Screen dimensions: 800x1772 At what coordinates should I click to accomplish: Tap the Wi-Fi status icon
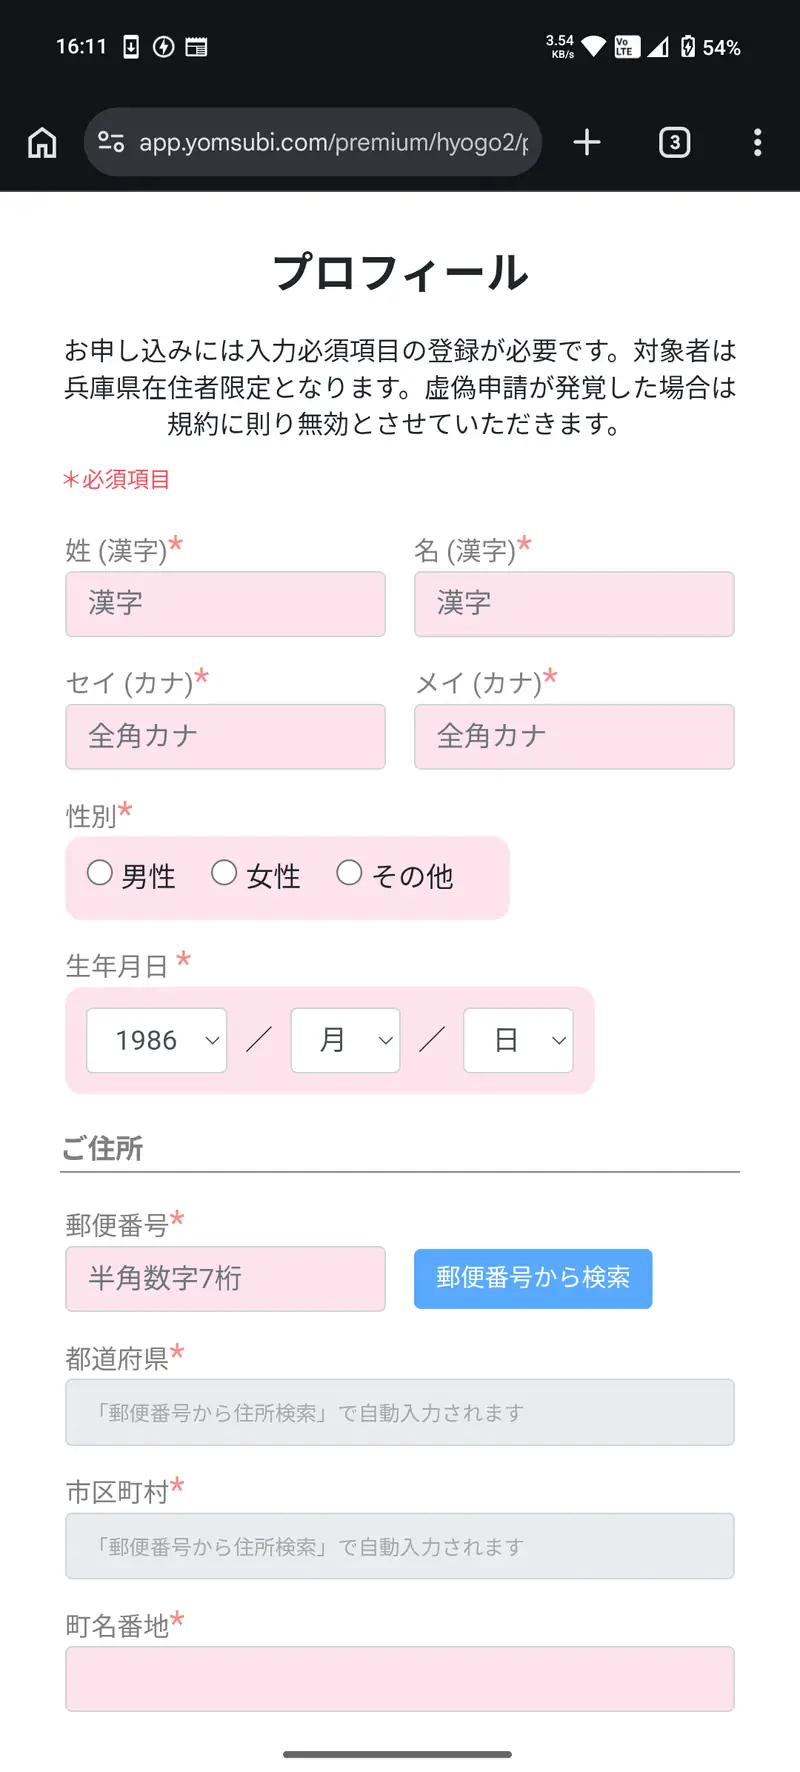coord(593,47)
